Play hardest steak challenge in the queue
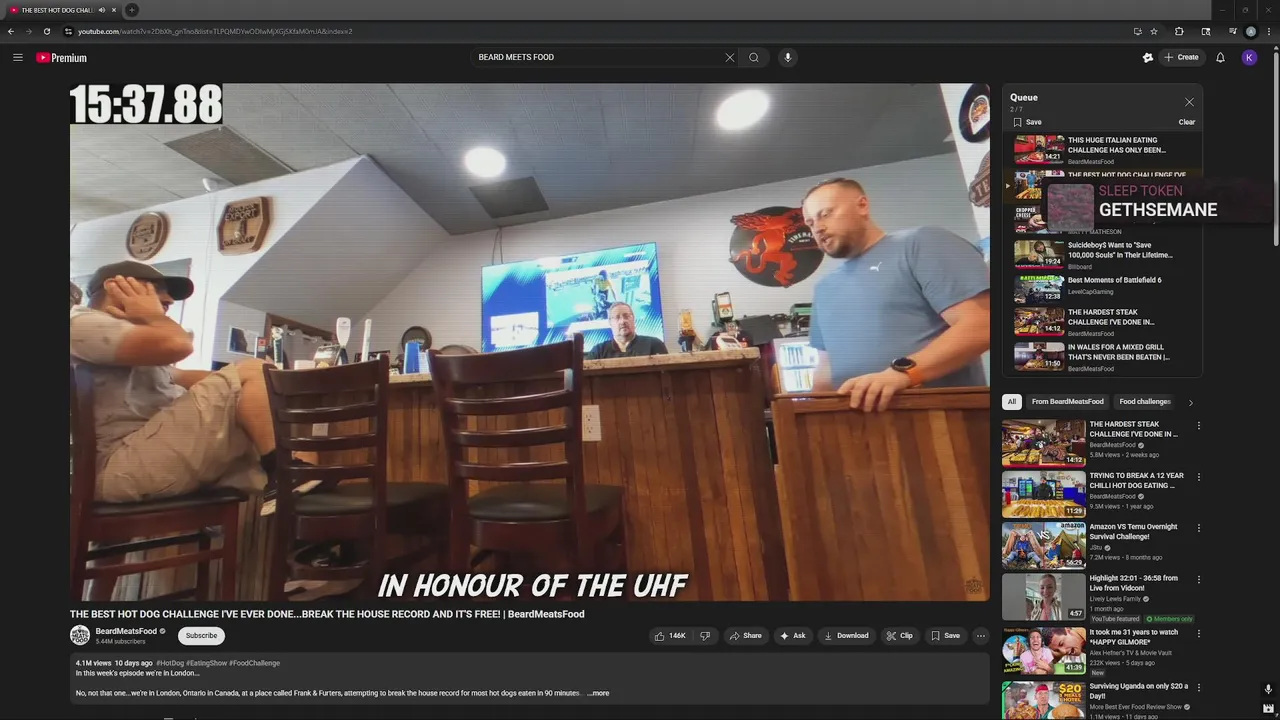This screenshot has width=1280, height=720. pos(1105,322)
